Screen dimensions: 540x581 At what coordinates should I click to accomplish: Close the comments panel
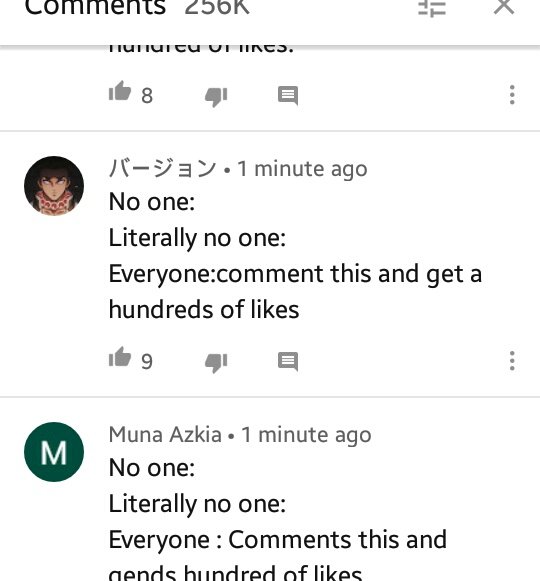504,7
